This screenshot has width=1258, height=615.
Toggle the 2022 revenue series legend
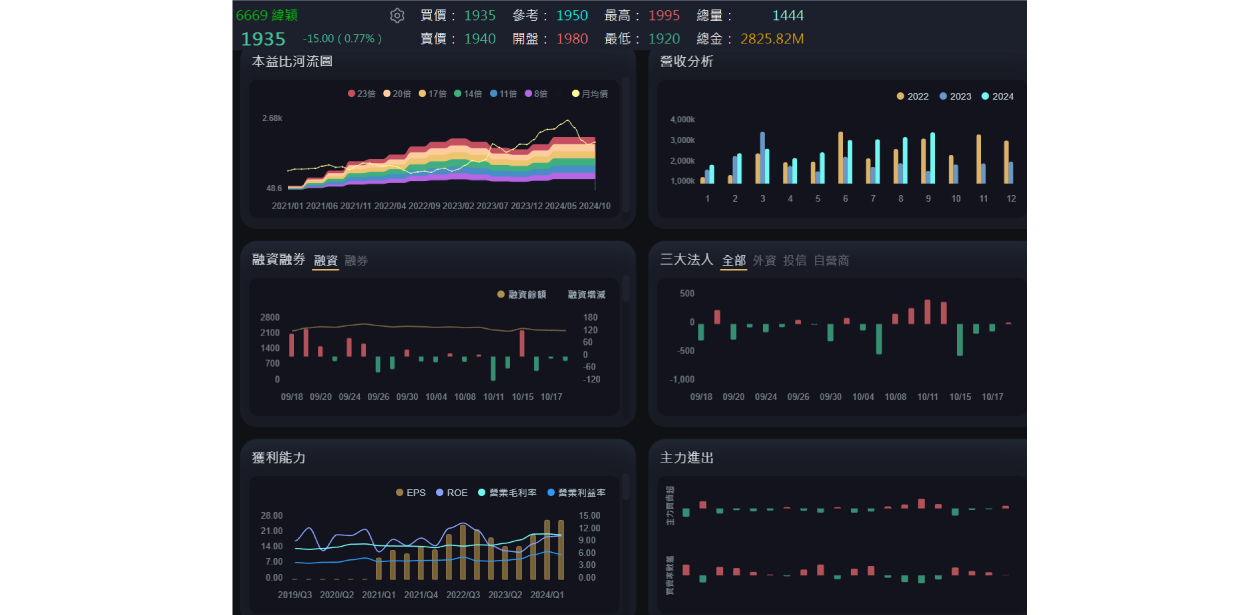pos(913,97)
